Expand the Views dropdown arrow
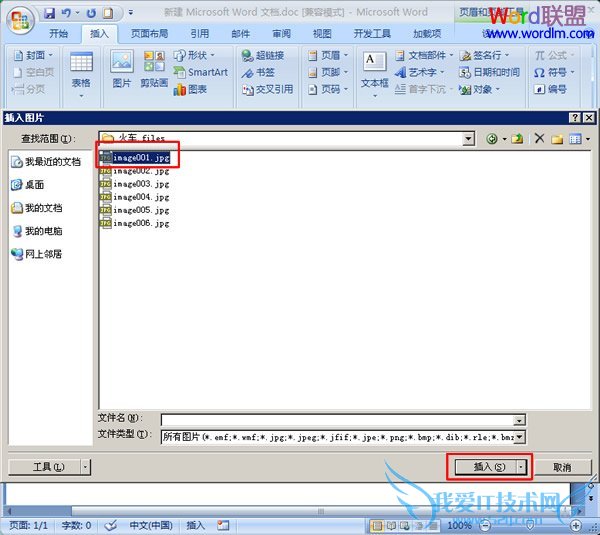 pyautogui.click(x=588, y=139)
